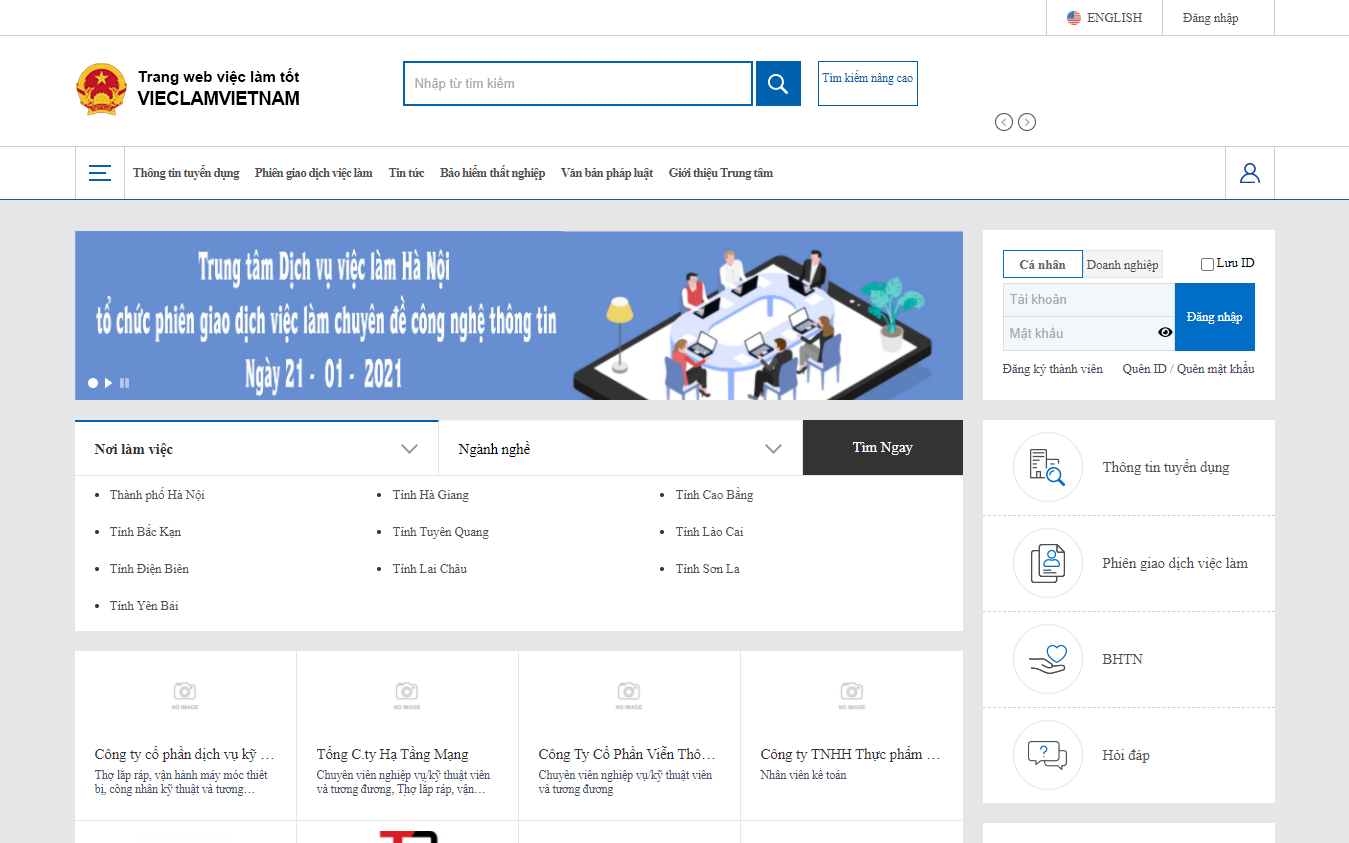
Task: Click the Tài khoản username field
Action: (1088, 300)
